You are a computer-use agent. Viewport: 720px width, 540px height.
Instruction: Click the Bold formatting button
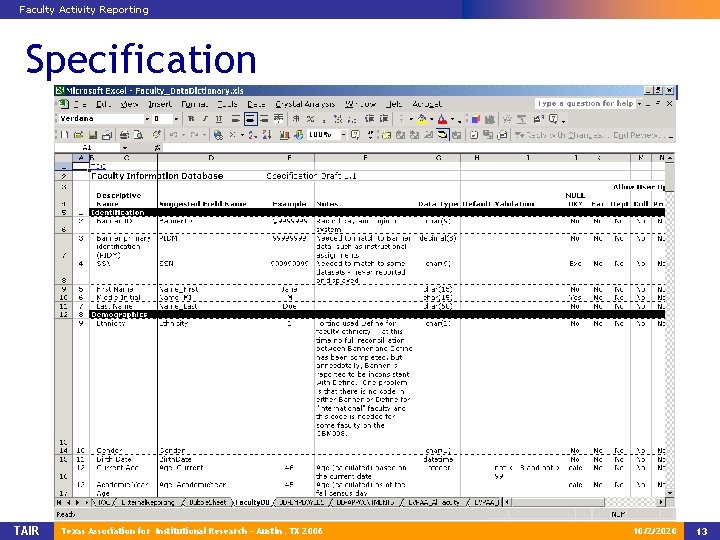[191, 119]
